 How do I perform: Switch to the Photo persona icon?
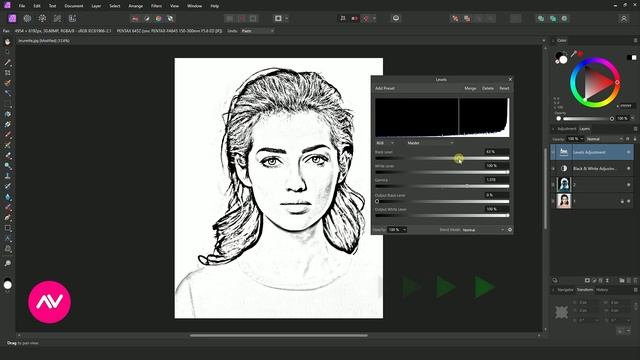point(12,18)
